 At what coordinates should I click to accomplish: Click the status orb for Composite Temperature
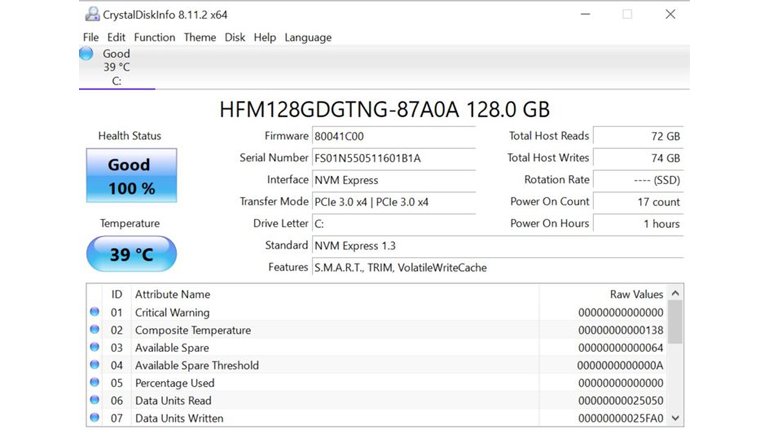(95, 329)
